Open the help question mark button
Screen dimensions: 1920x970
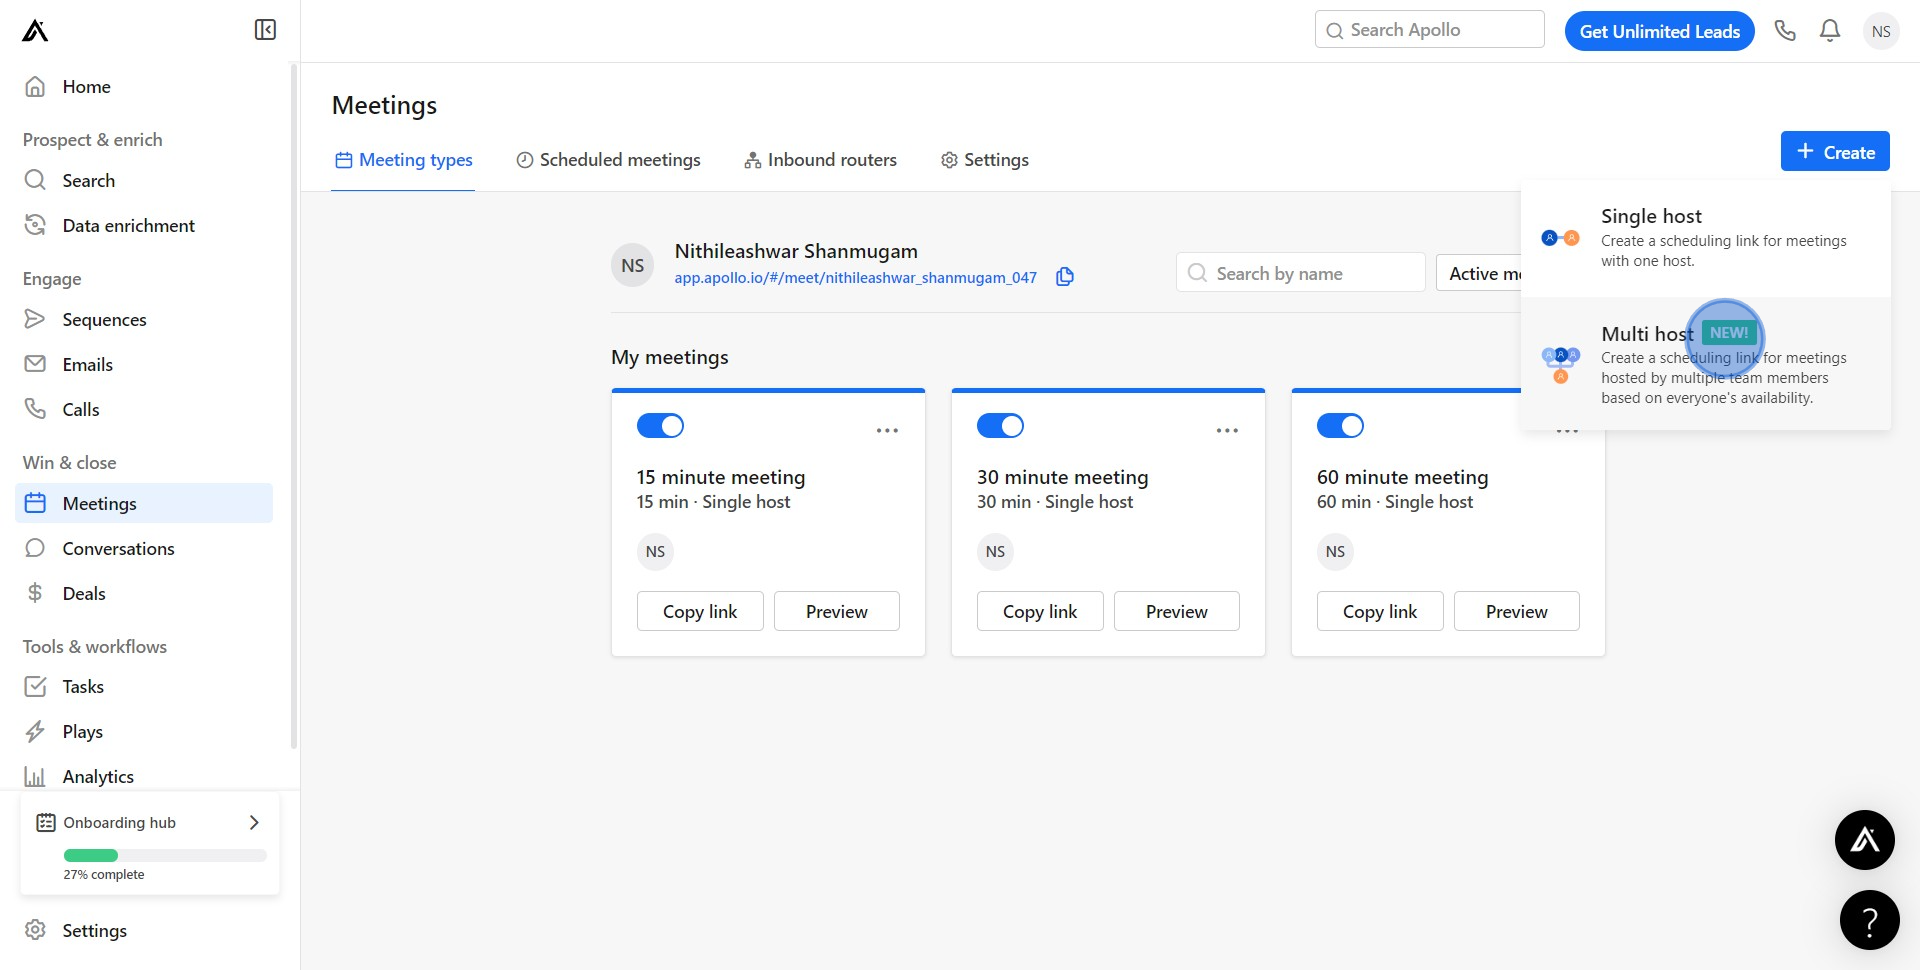pyautogui.click(x=1869, y=920)
